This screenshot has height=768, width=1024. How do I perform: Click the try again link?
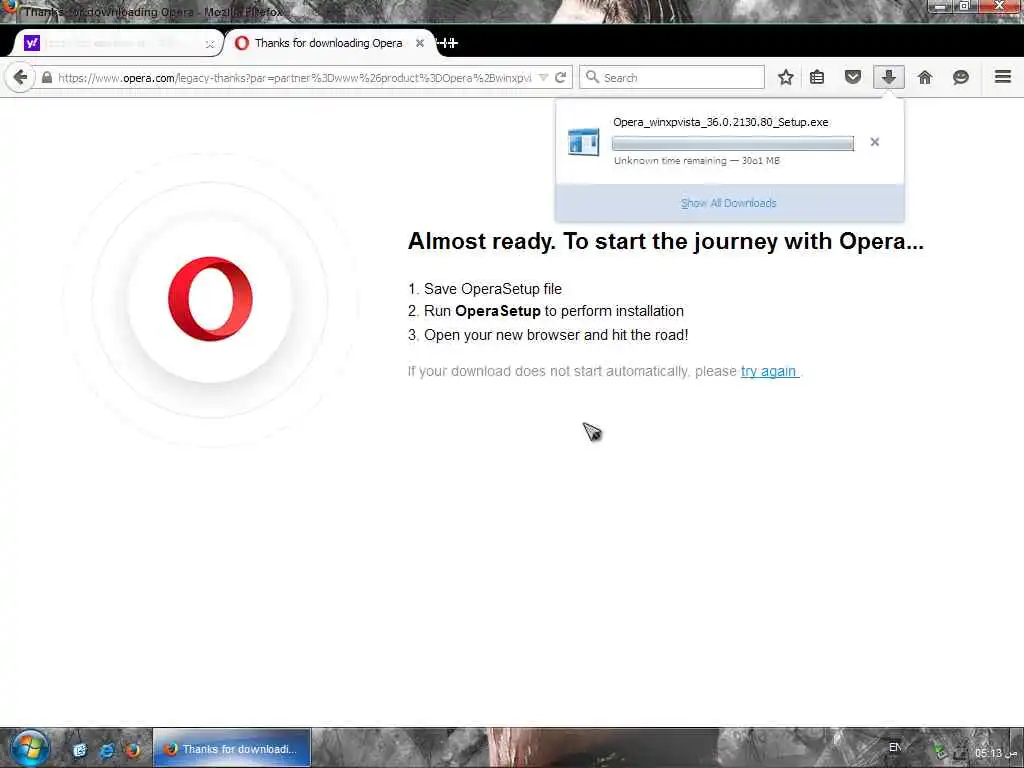(x=769, y=371)
